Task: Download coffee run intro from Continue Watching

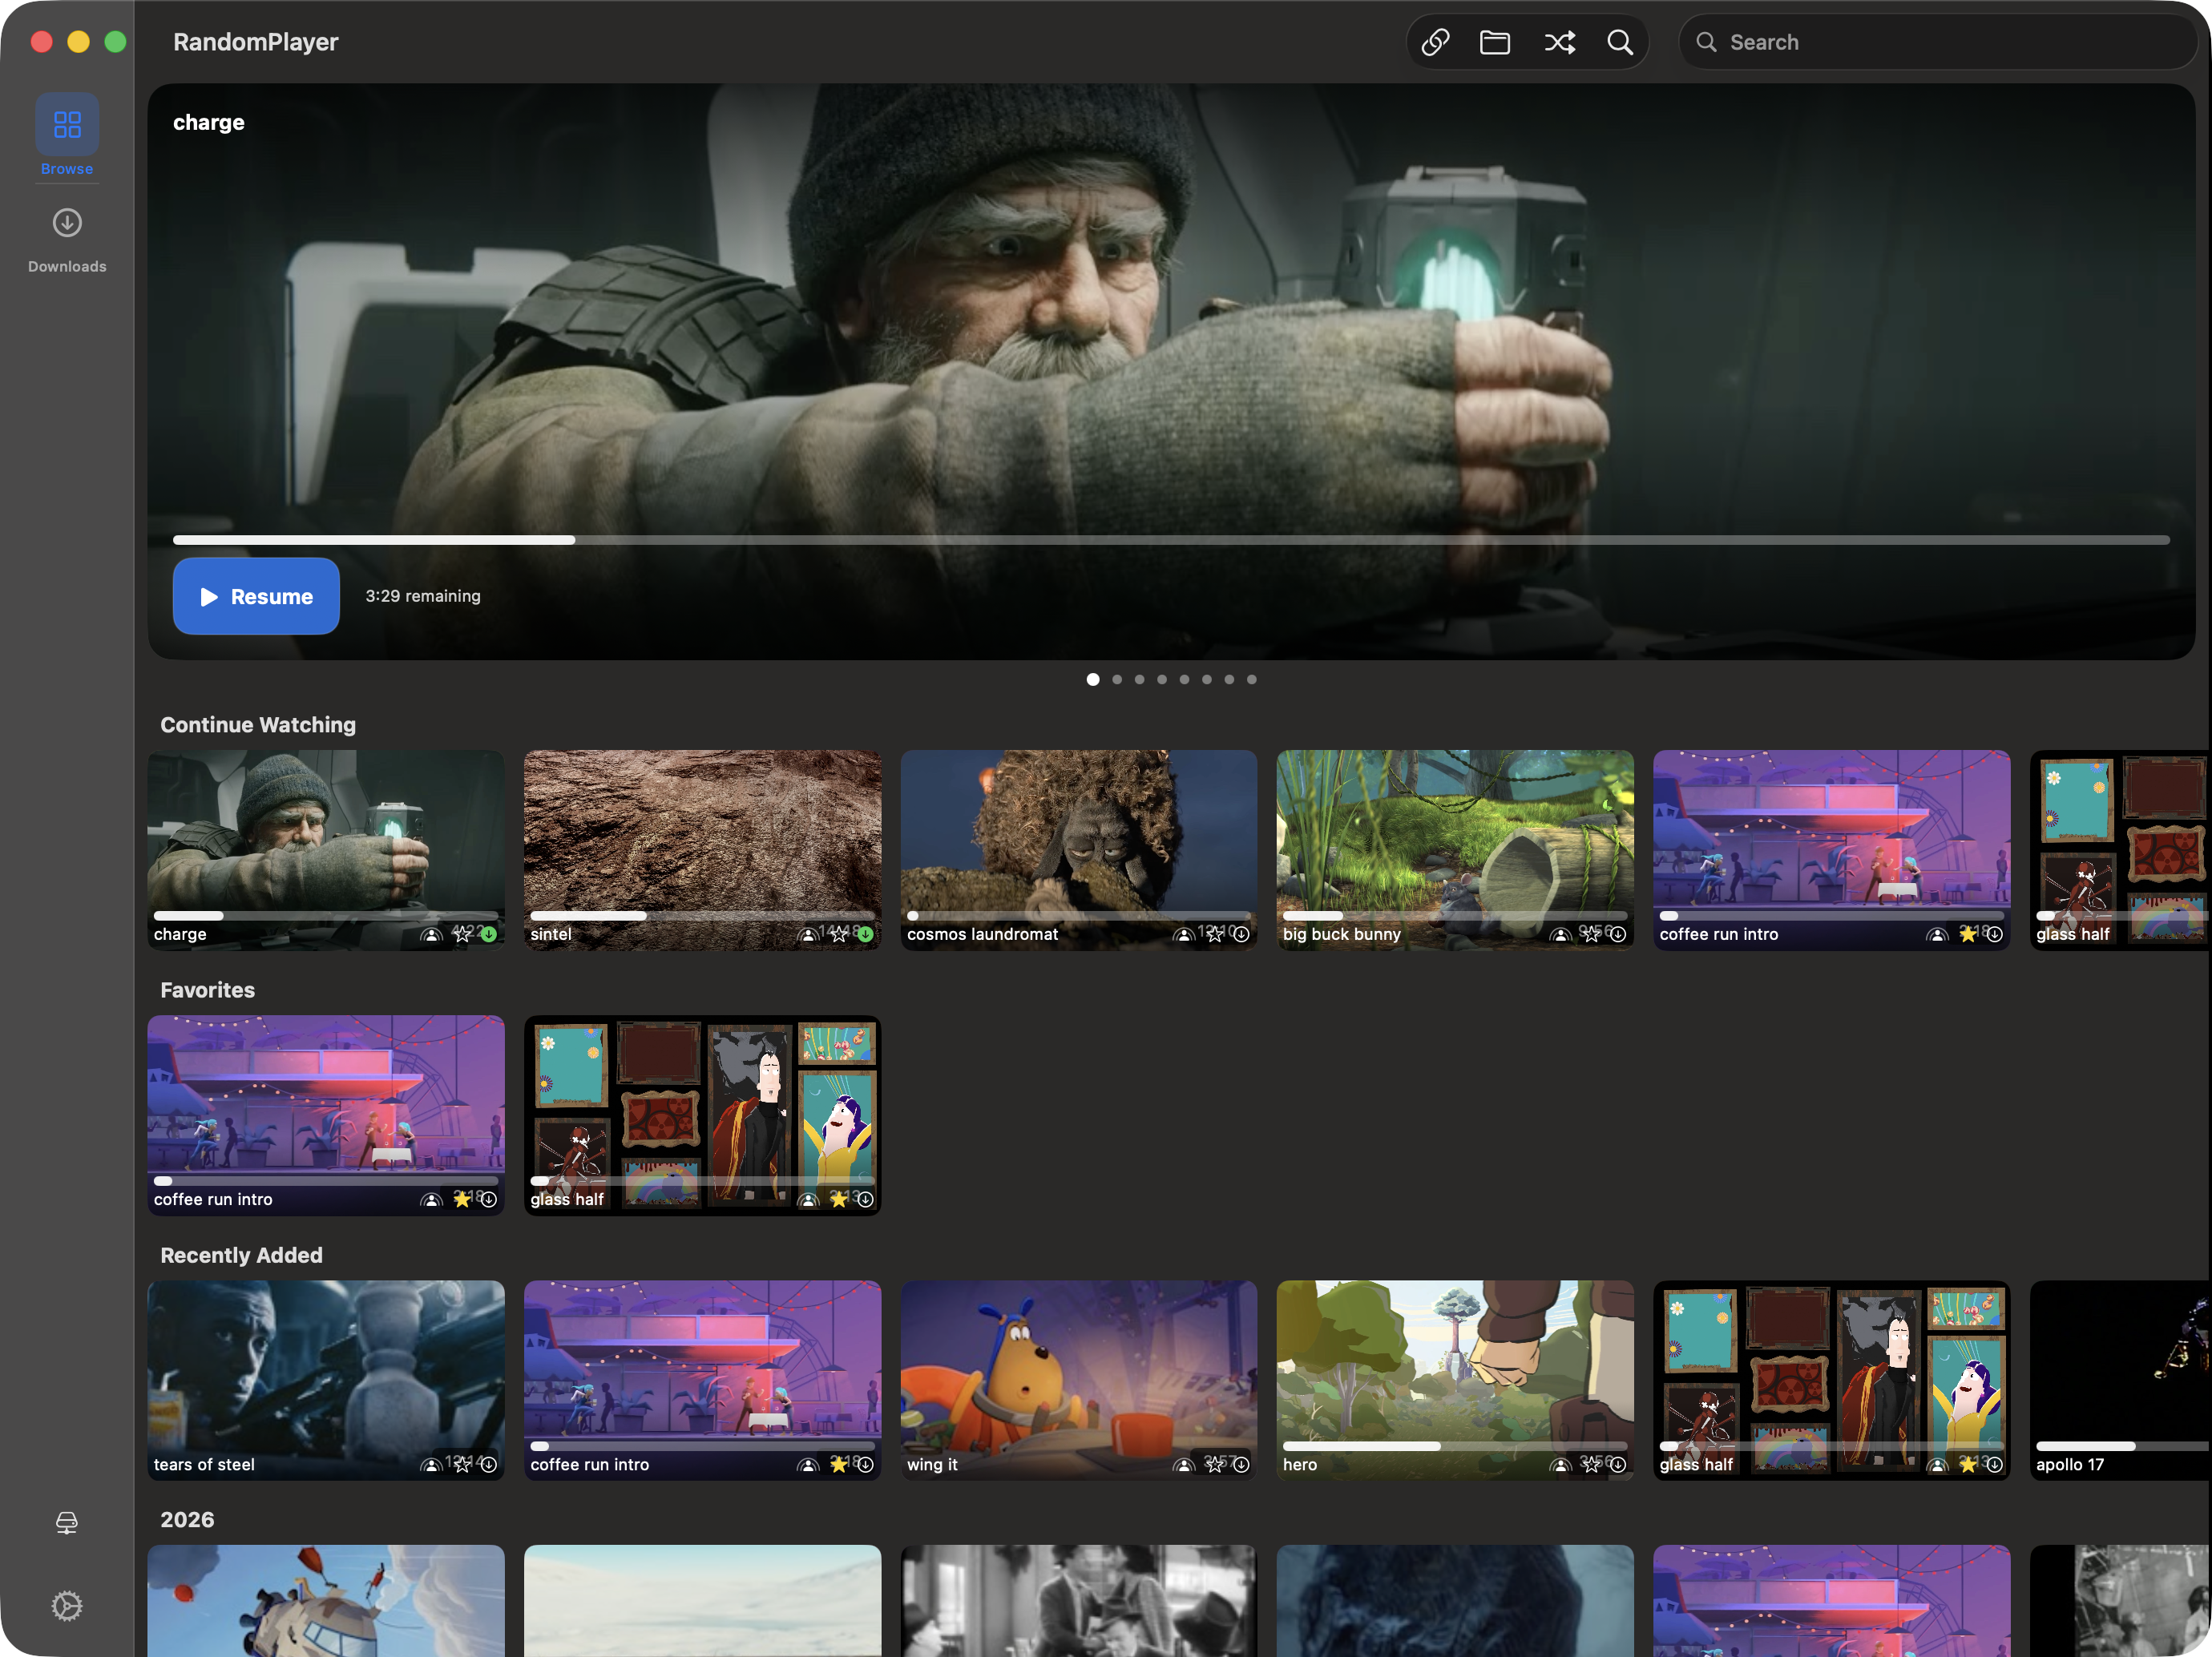Action: click(x=1994, y=934)
